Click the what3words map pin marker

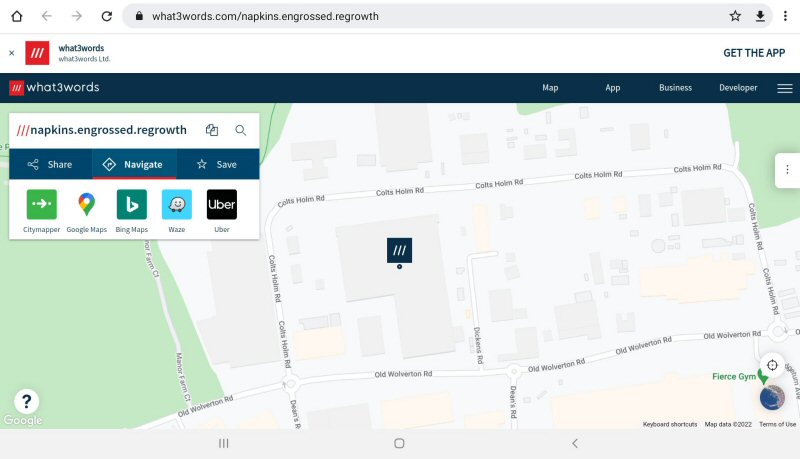point(399,251)
